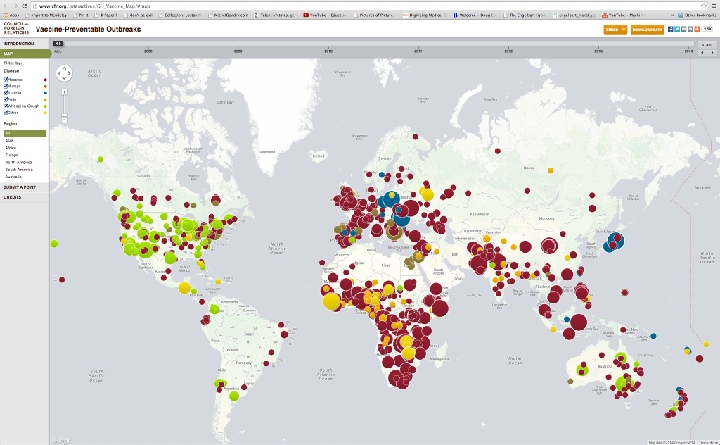Click the map zoom slider handle
The width and height of the screenshot is (720, 445).
click(x=64, y=113)
